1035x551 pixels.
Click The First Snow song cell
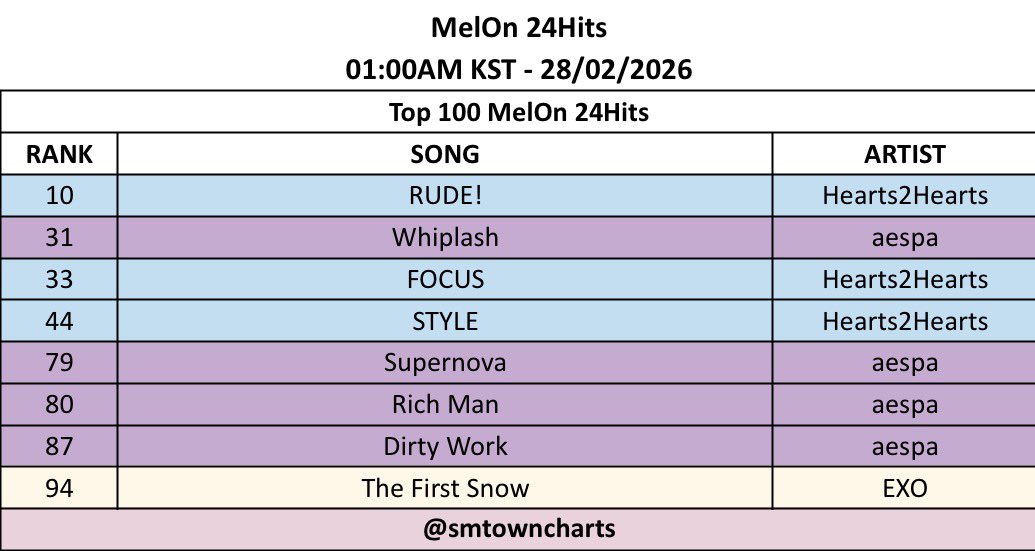coord(445,488)
